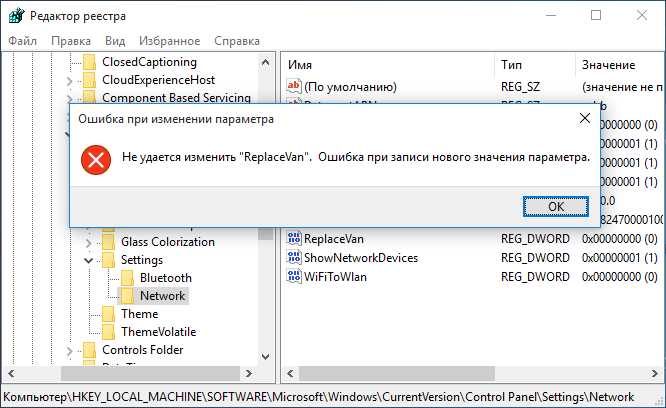Image resolution: width=666 pixels, height=408 pixels.
Task: Click the tree pane horizontal scrollbar thumb
Action: [x=150, y=374]
